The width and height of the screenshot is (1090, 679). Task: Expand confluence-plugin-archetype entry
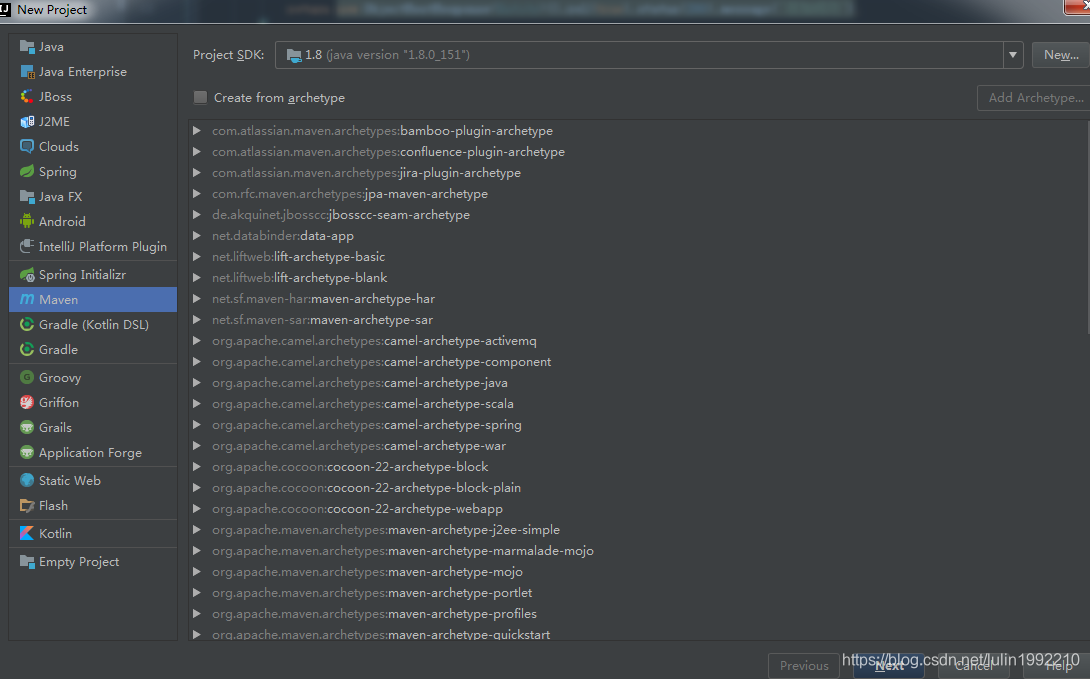point(197,152)
